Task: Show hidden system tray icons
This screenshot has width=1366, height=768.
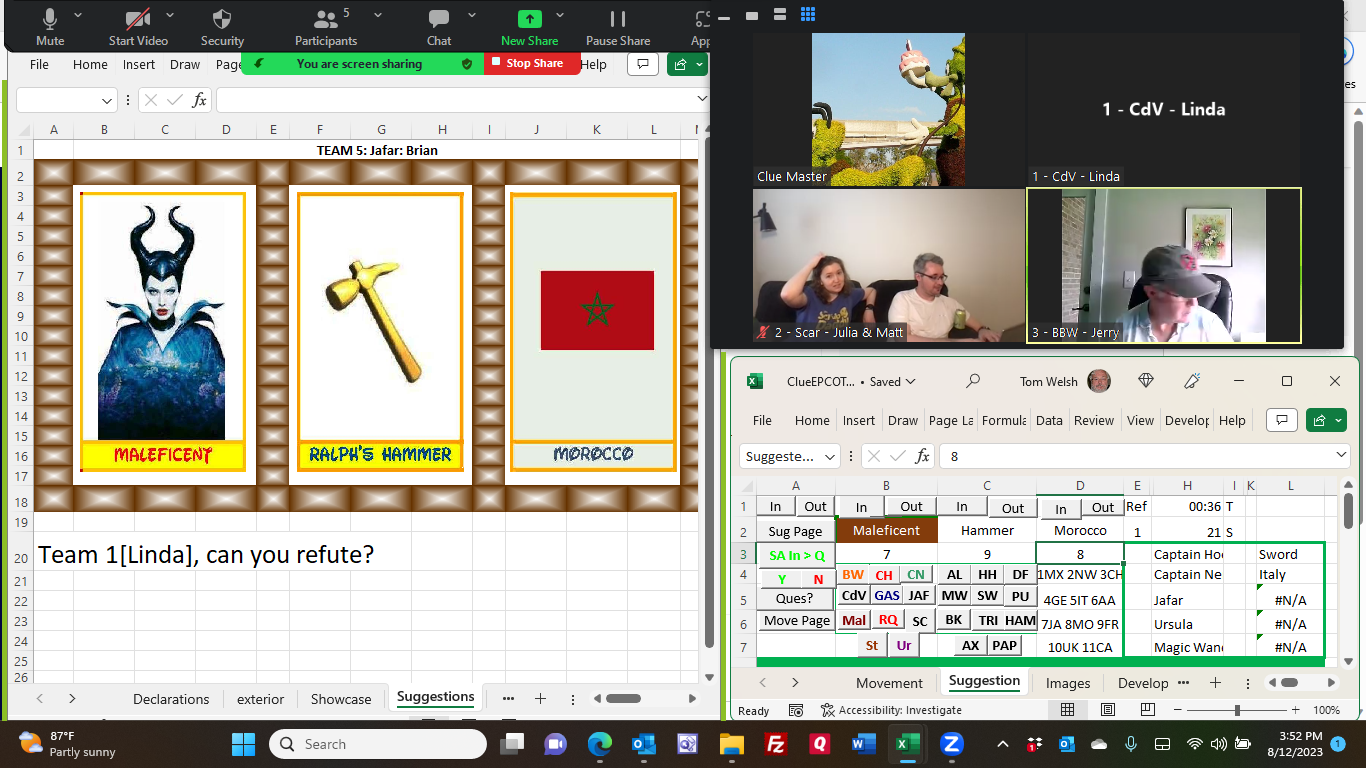Action: click(1003, 744)
